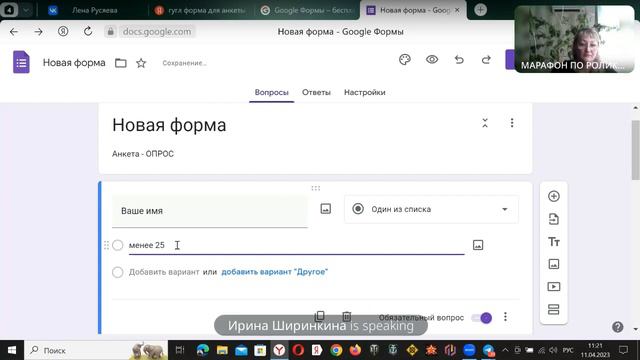Switch to the Ответы tab
The height and width of the screenshot is (360, 640).
(x=316, y=92)
